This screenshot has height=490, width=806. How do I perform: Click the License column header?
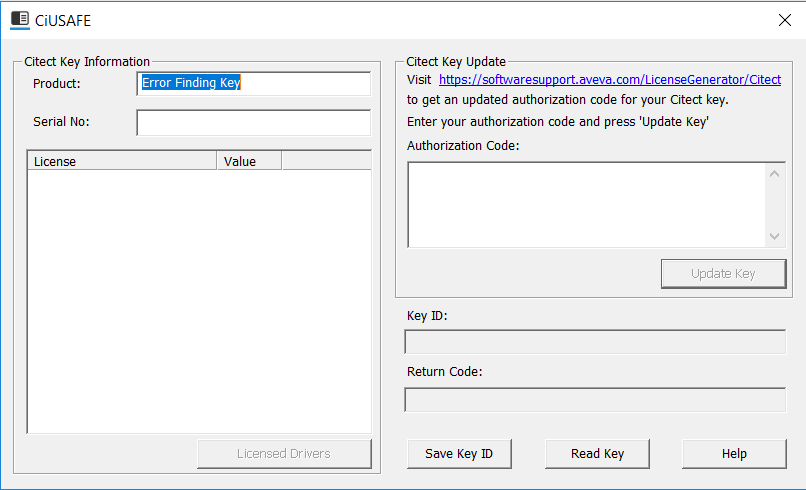(122, 161)
